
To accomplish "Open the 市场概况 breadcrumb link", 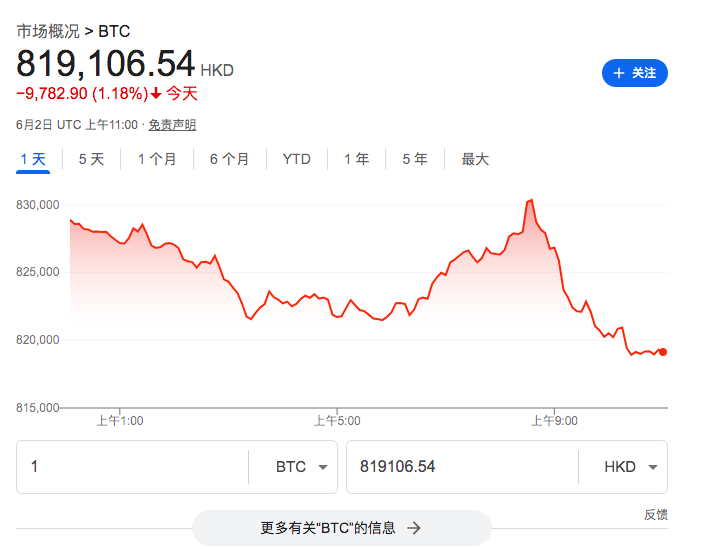I will [48, 31].
